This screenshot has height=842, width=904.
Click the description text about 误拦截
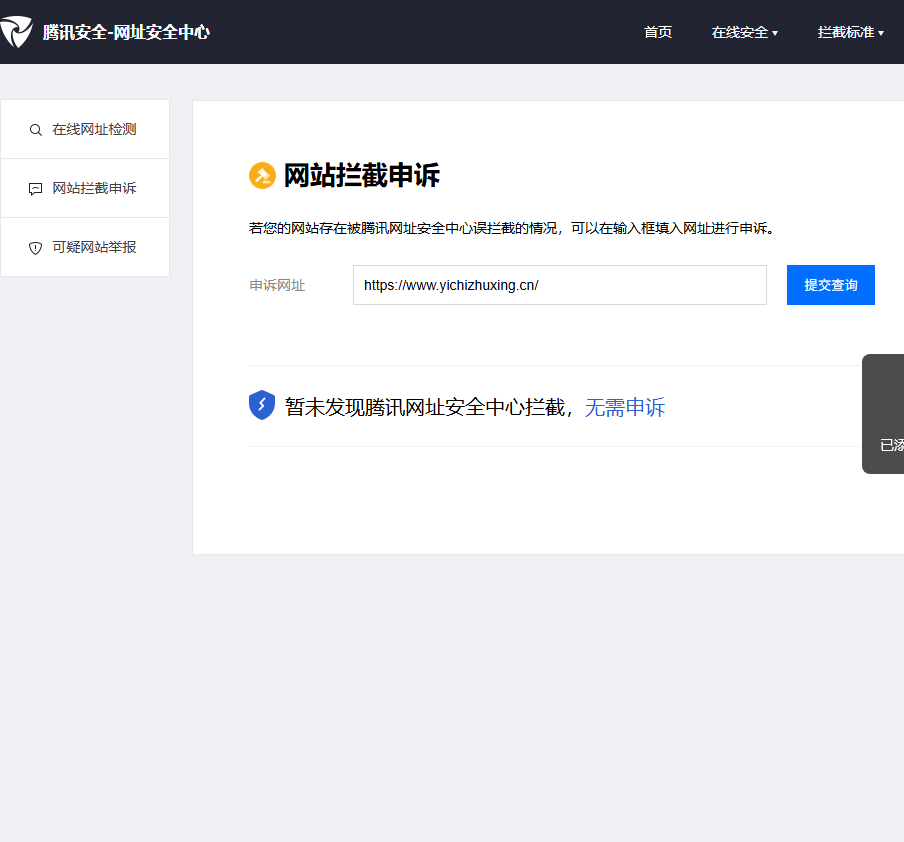pos(513,228)
